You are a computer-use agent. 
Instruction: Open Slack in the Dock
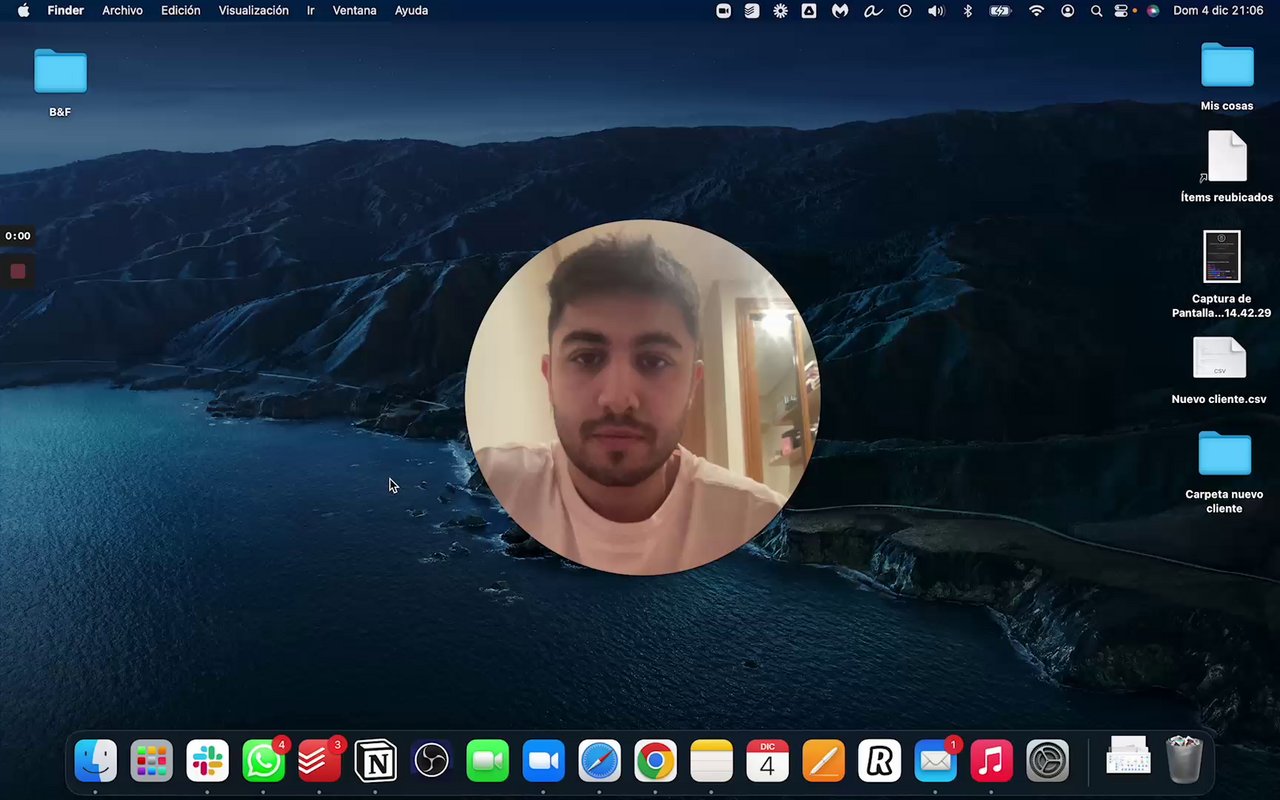pyautogui.click(x=208, y=762)
